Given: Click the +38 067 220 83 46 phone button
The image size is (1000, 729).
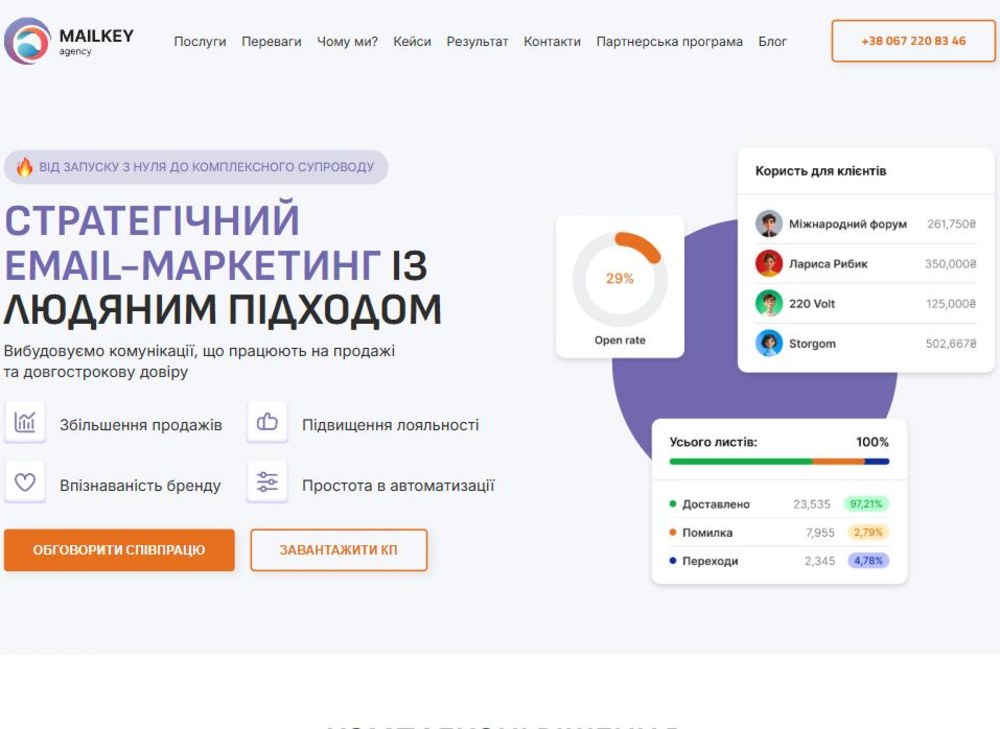Looking at the screenshot, I should coord(913,41).
